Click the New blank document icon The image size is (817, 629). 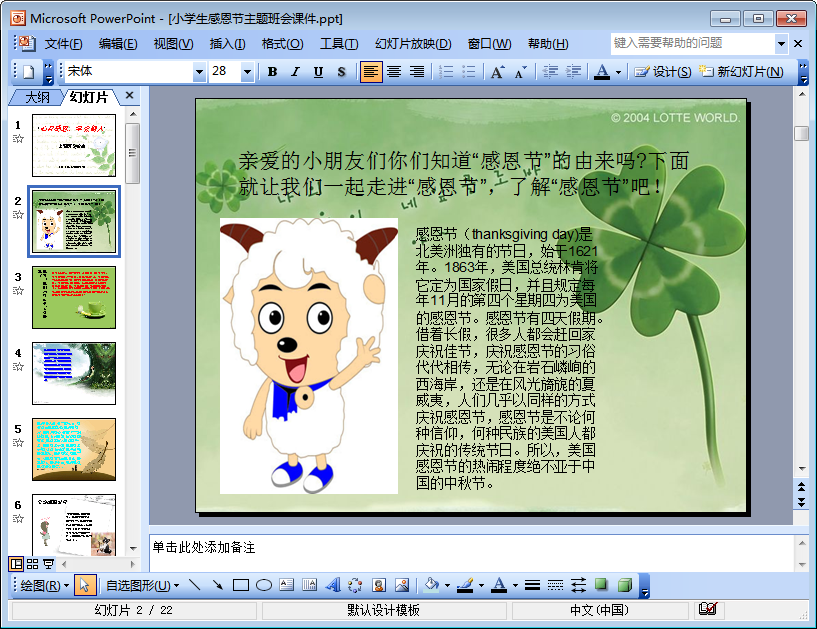click(x=29, y=71)
